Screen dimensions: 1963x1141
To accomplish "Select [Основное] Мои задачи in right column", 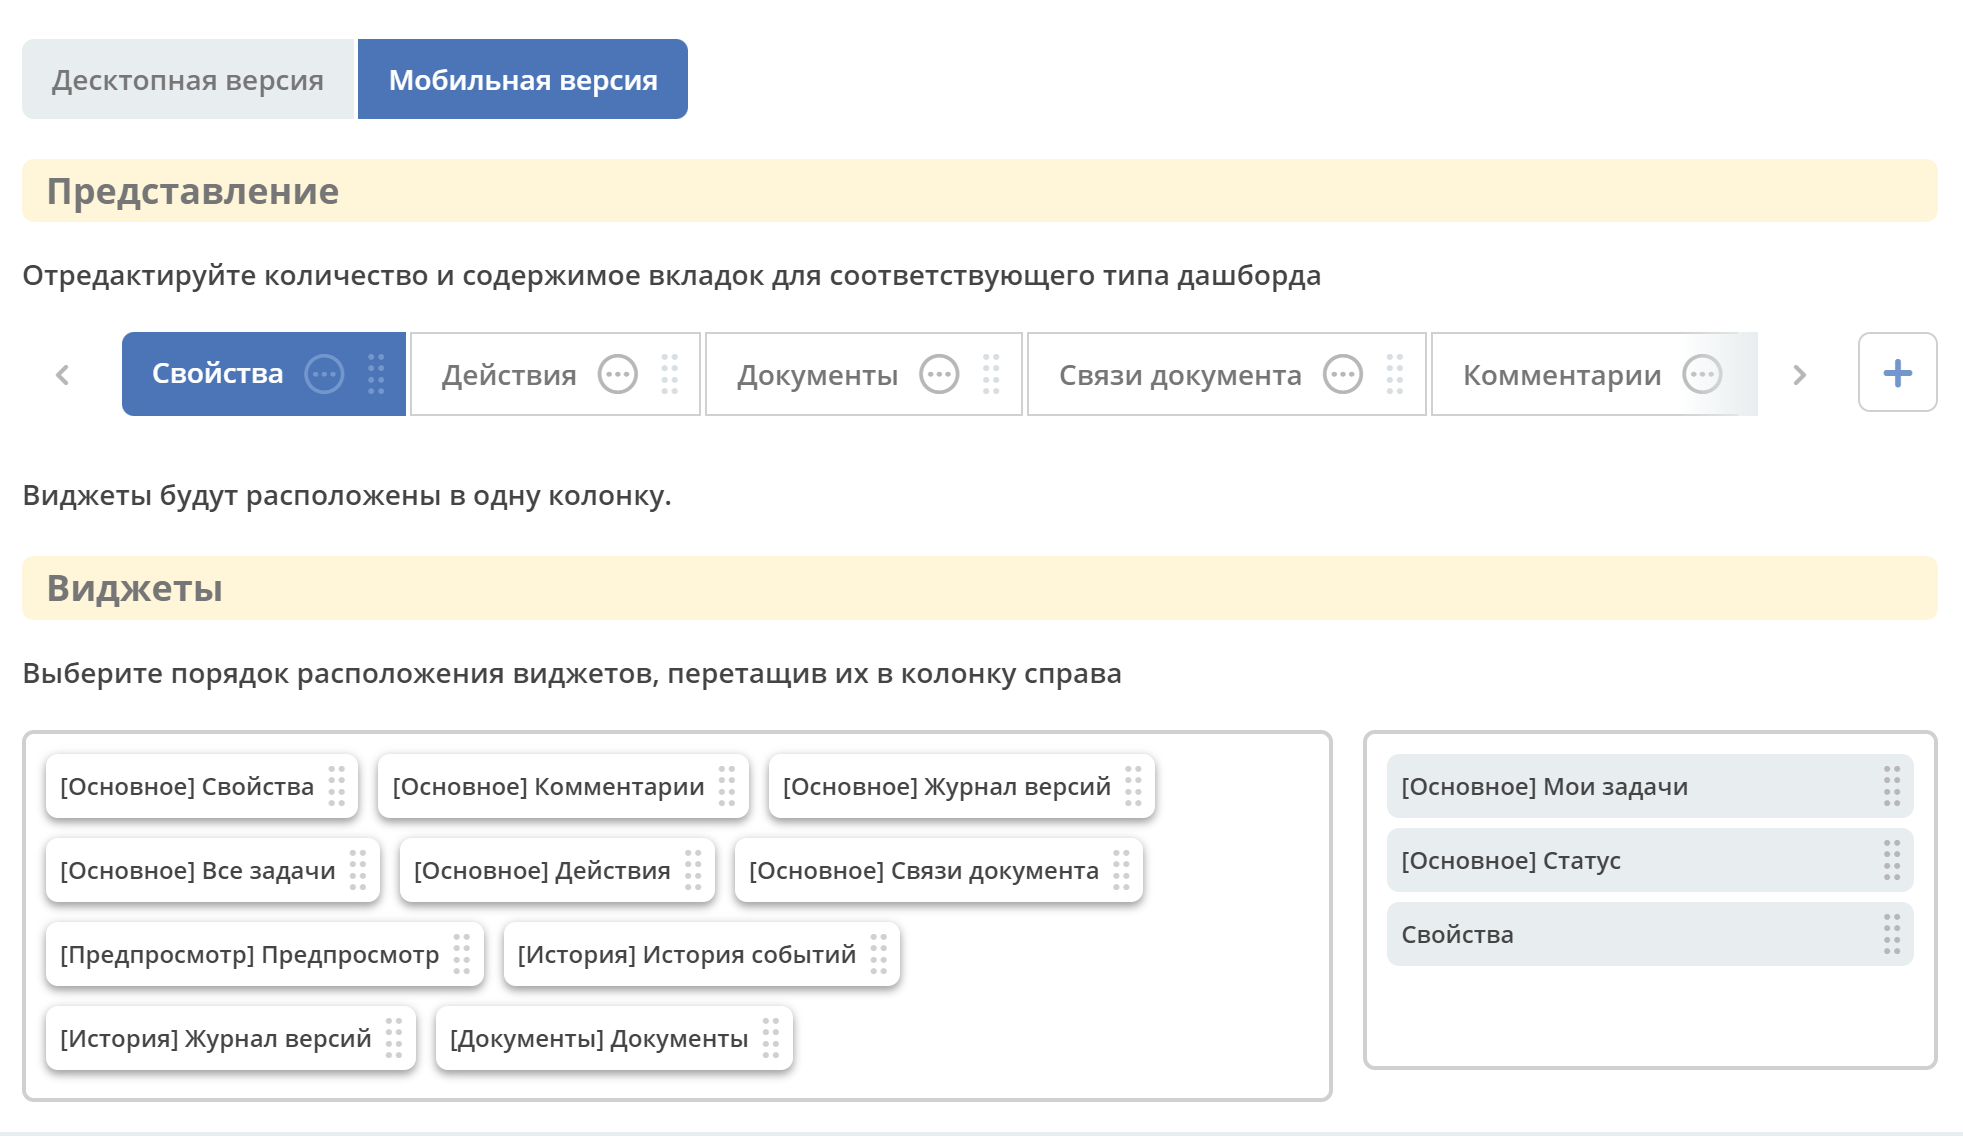I will pos(1650,786).
